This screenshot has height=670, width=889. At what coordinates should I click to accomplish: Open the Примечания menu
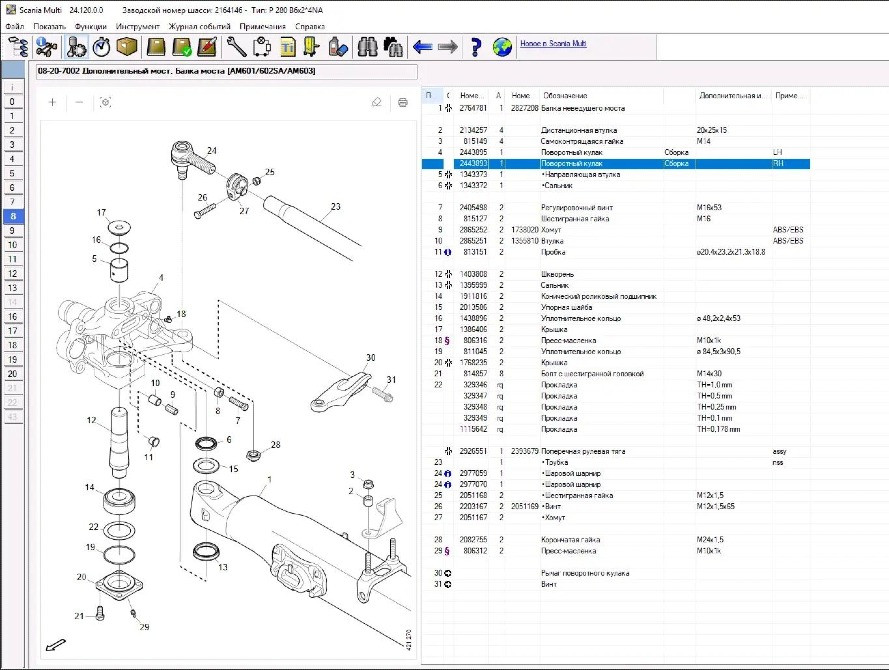click(x=263, y=26)
